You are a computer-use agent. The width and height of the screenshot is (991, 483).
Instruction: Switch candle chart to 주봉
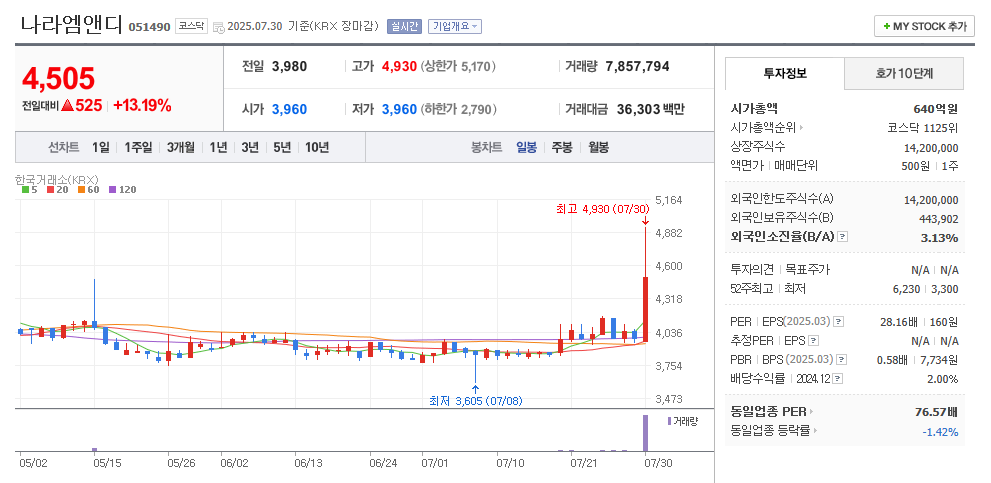(x=562, y=148)
